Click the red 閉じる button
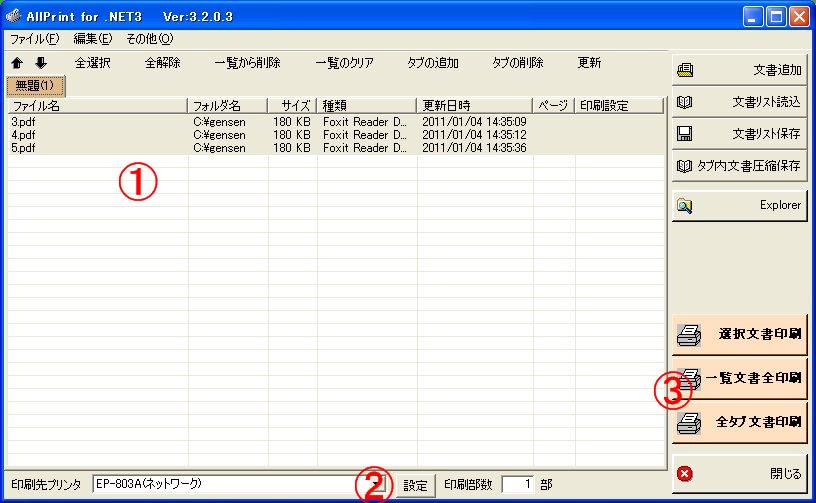Image resolution: width=816 pixels, height=503 pixels. click(739, 474)
